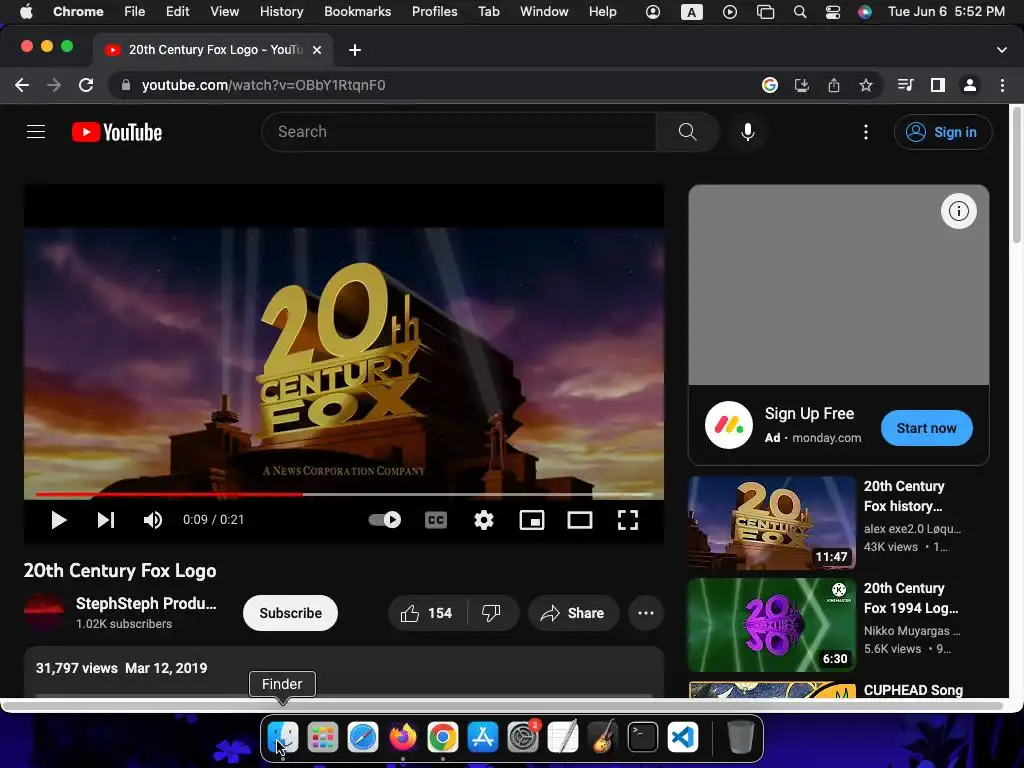Dislike the video
Image resolution: width=1024 pixels, height=768 pixels.
point(491,613)
